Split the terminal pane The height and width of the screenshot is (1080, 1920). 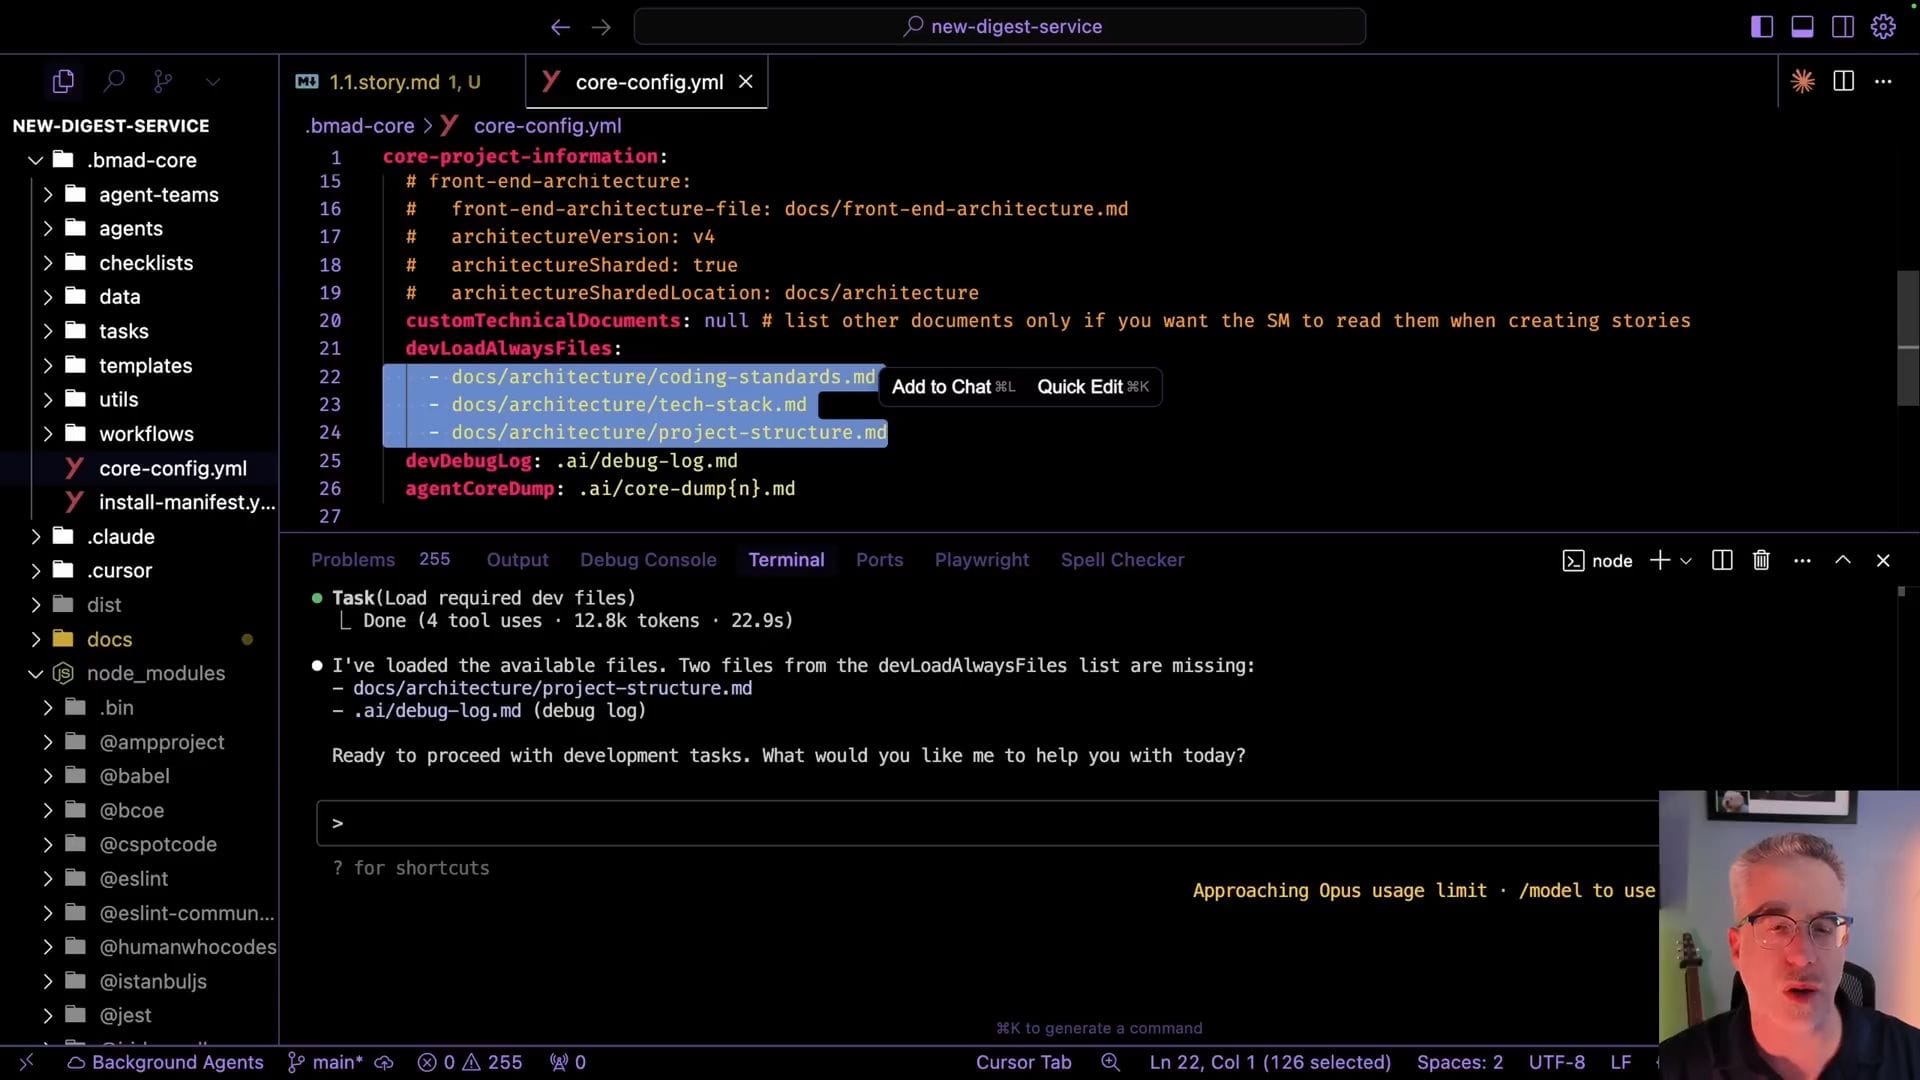(1721, 561)
